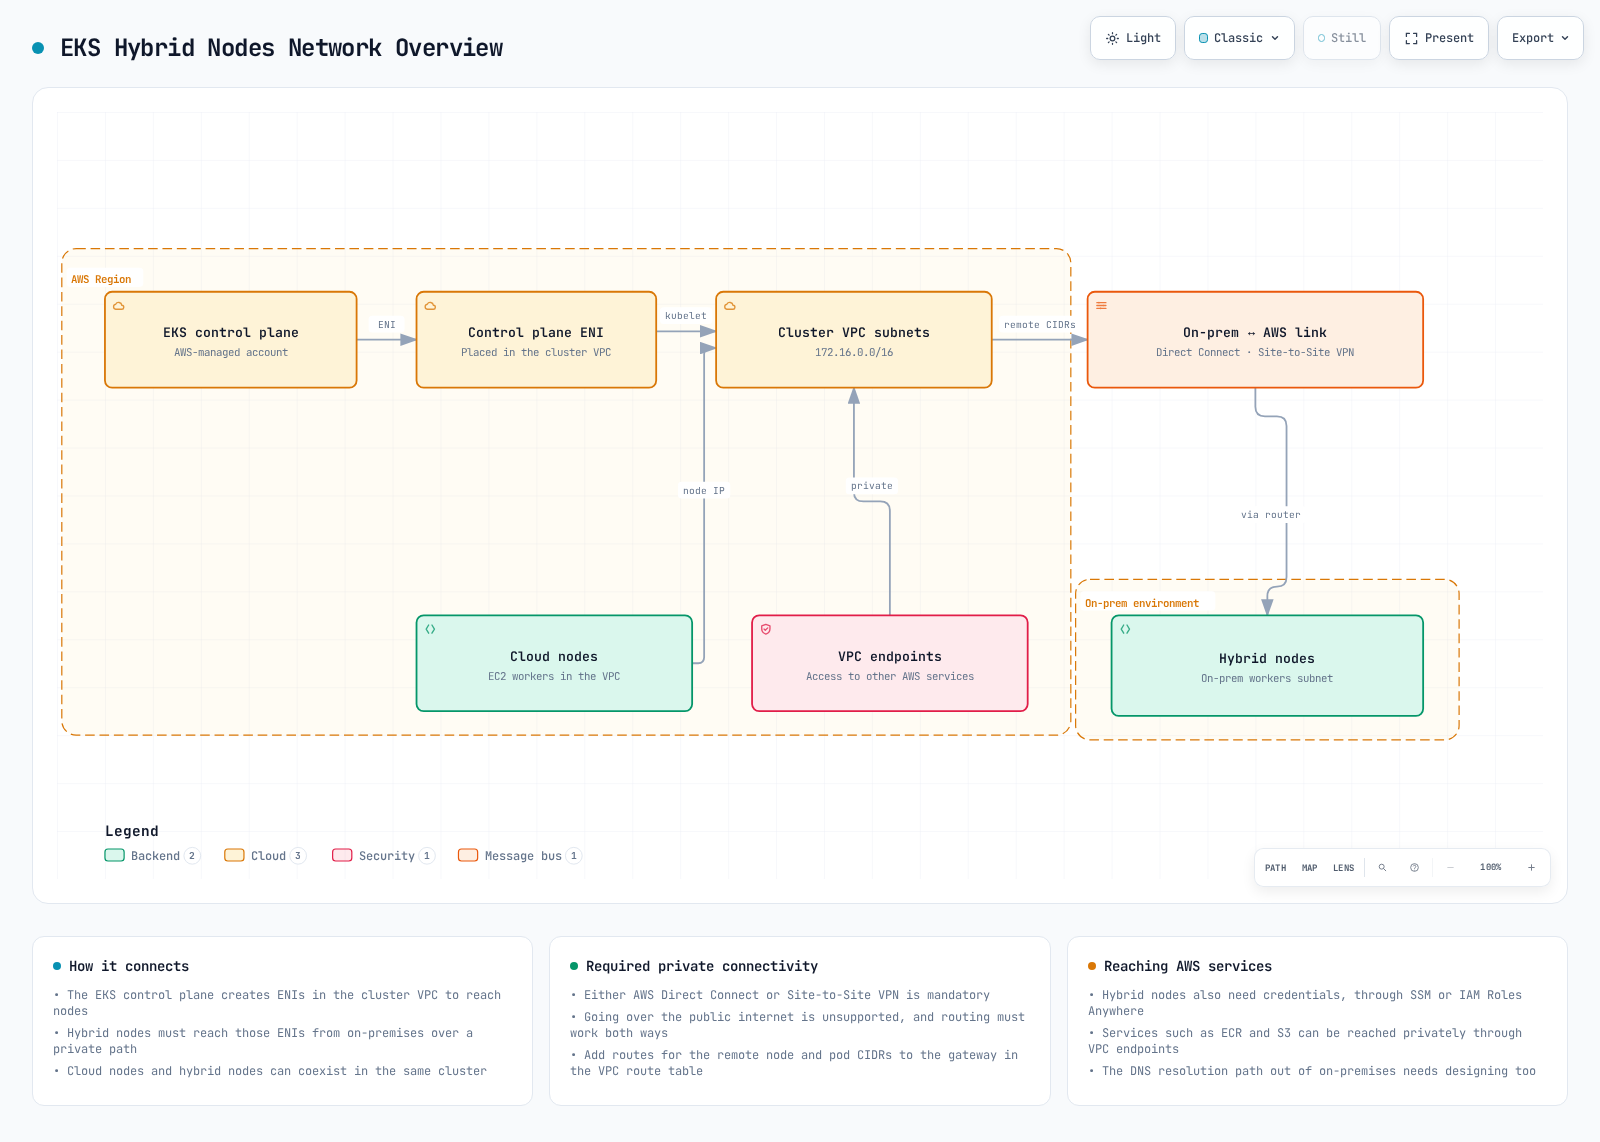The image size is (1600, 1142).
Task: Click the green Backend color swatch
Action: [x=115, y=855]
